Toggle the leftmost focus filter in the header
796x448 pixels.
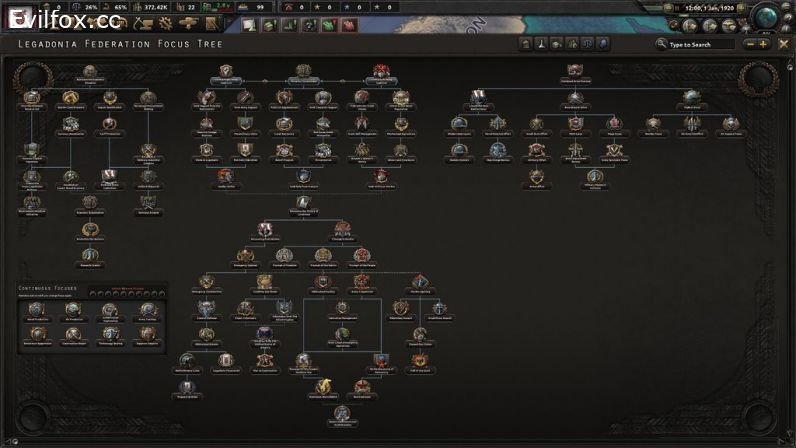point(525,44)
